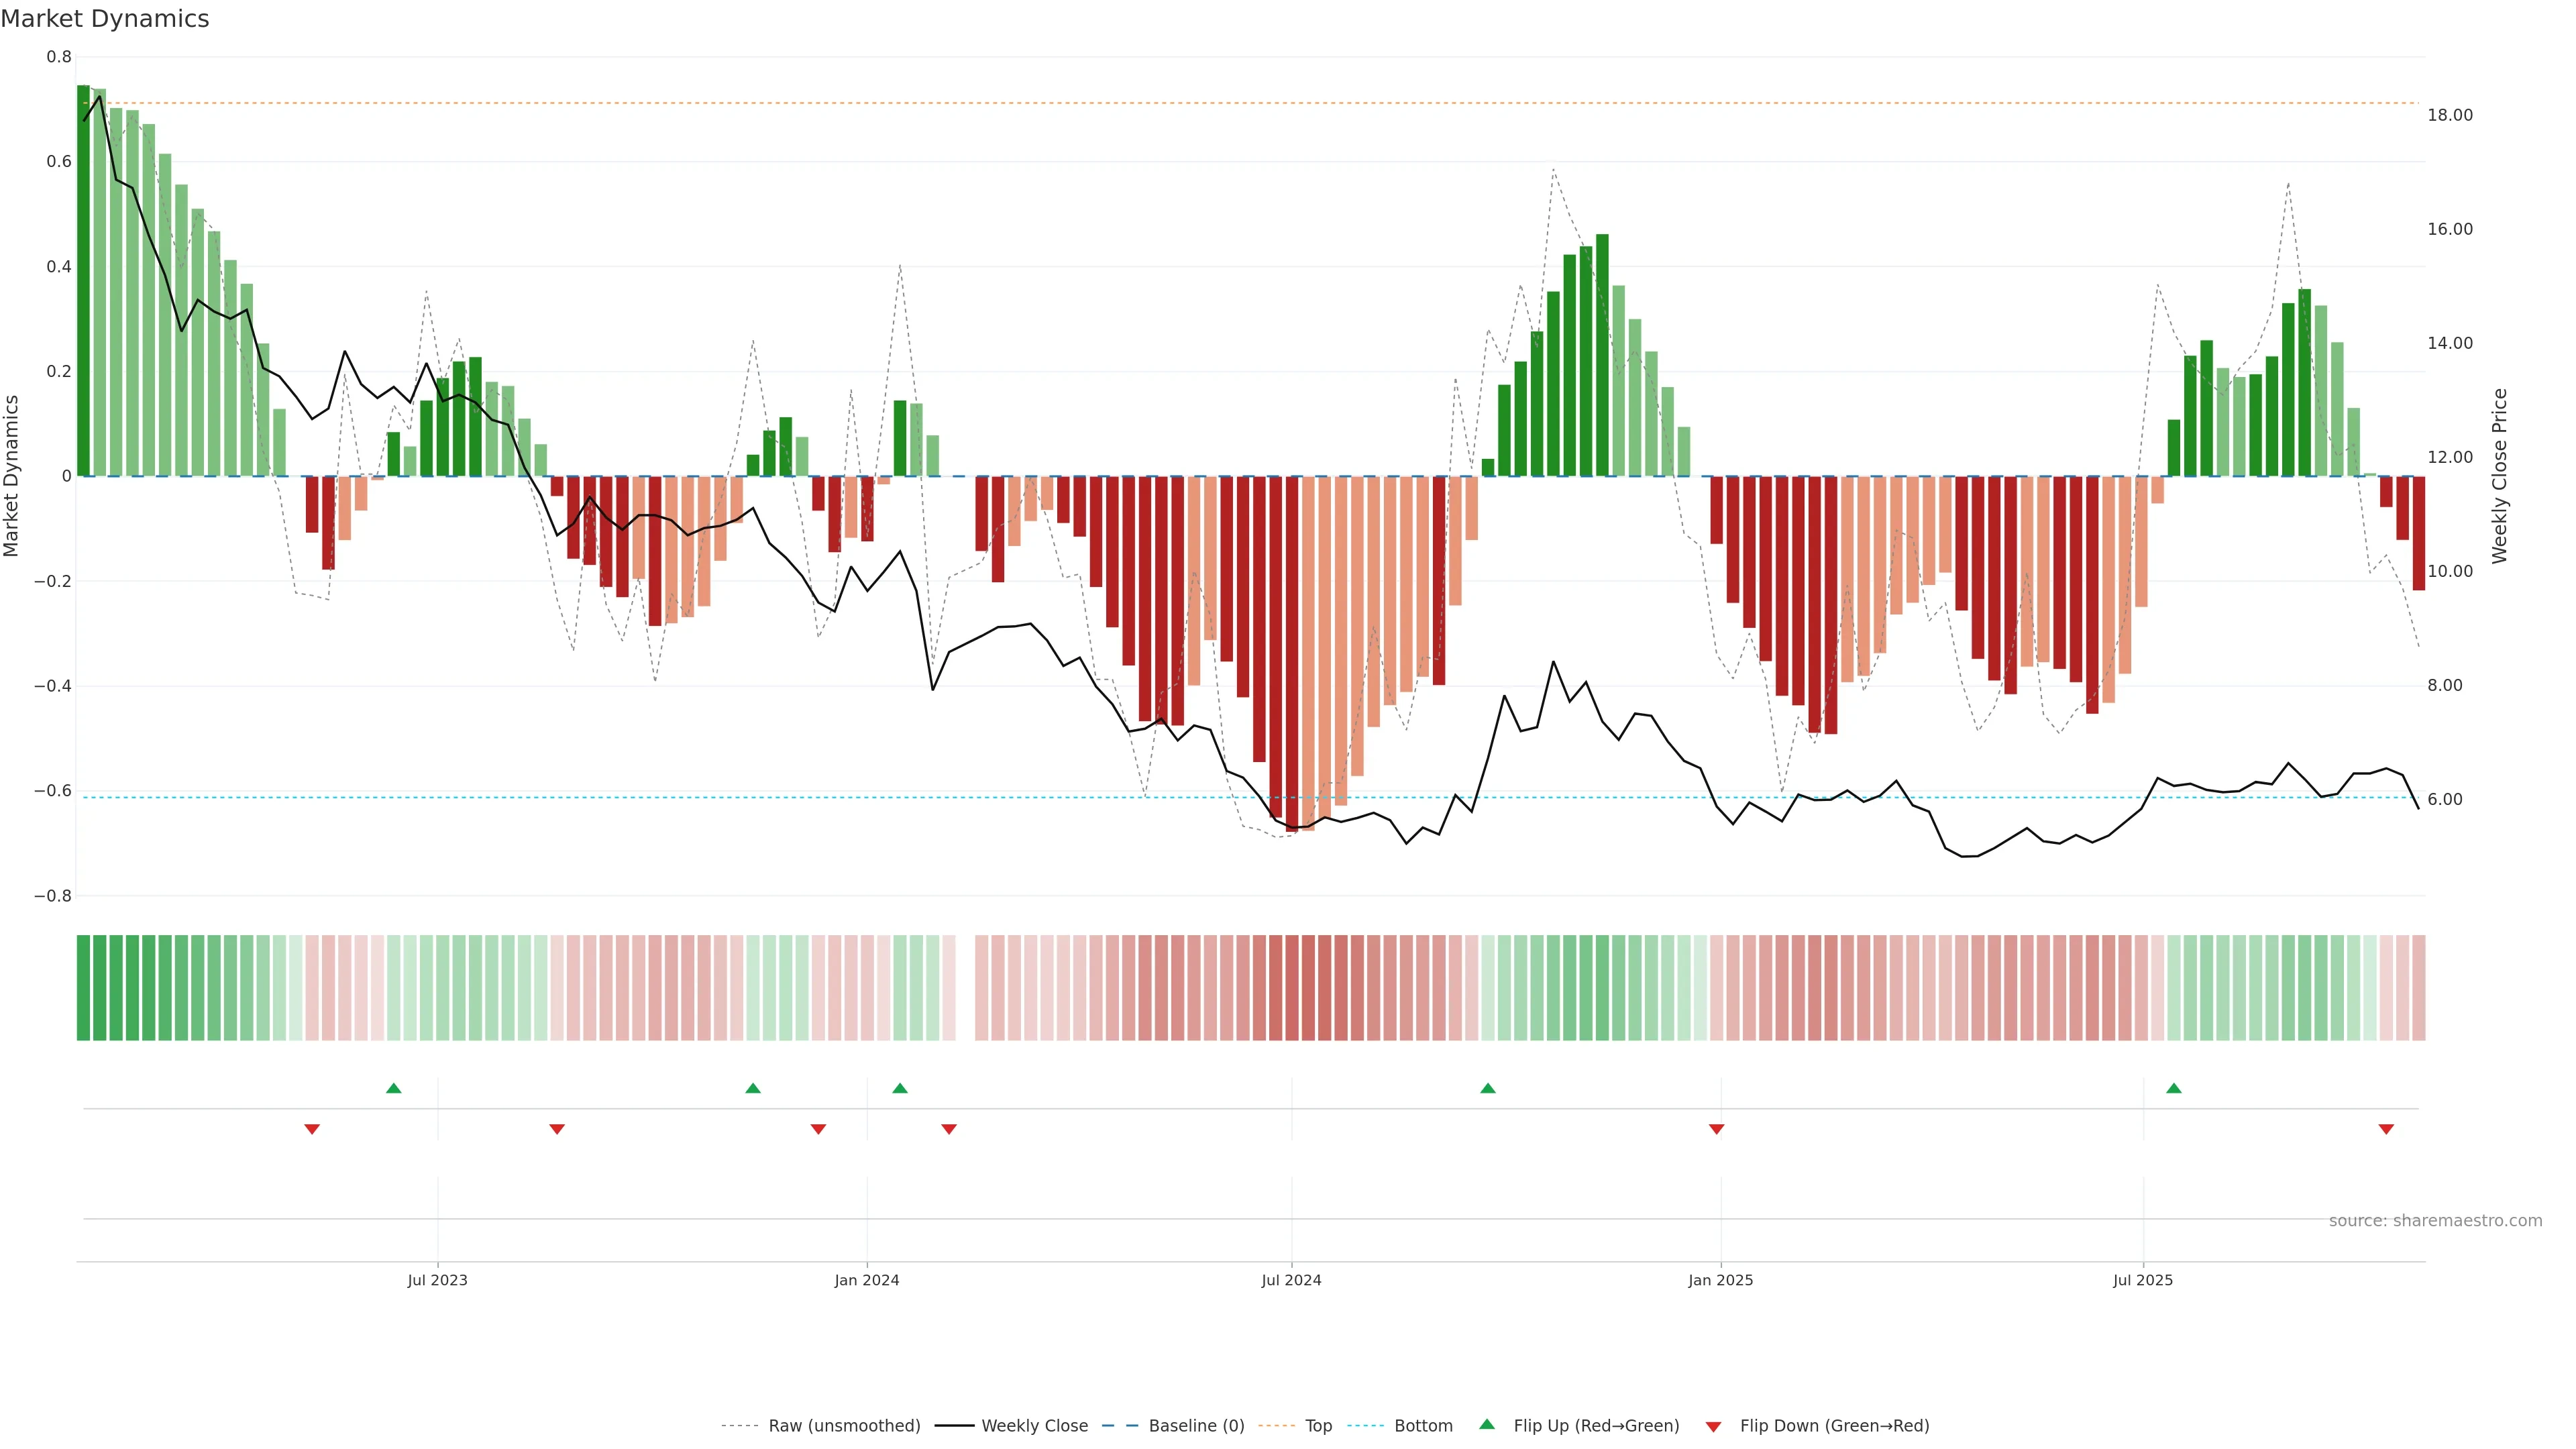
Task: Click the Jan 2024 x-axis label
Action: point(866,1280)
